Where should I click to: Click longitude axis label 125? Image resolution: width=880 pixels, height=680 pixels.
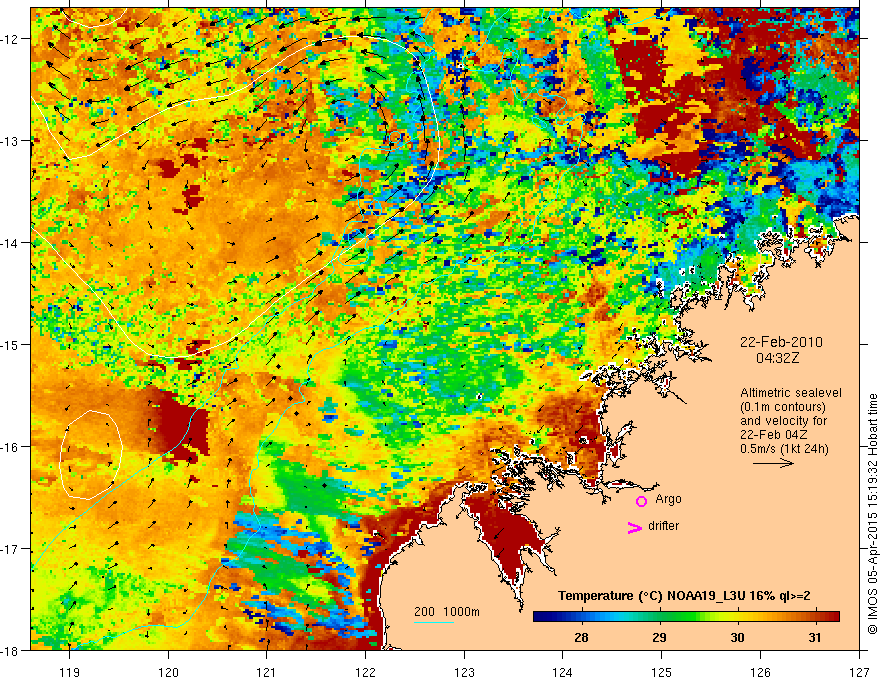[662, 672]
